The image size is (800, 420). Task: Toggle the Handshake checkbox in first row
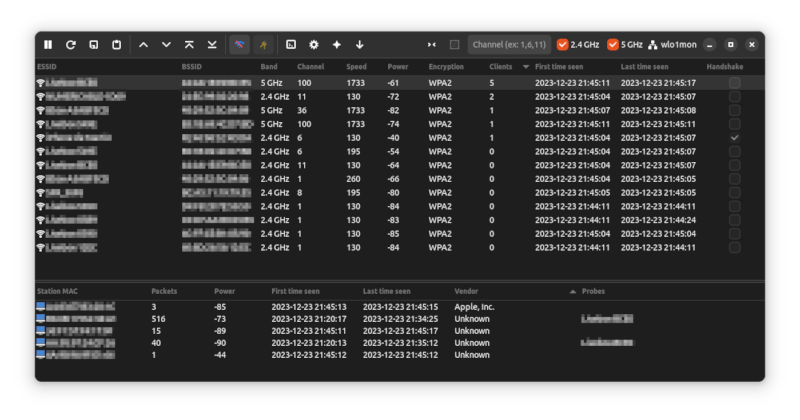[735, 83]
